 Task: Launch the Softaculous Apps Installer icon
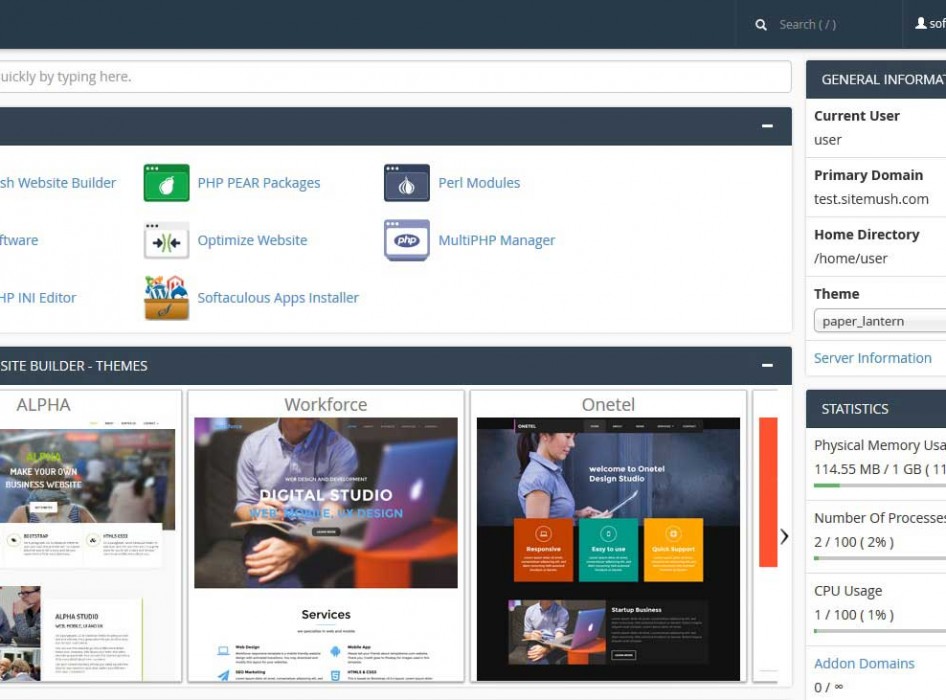pyautogui.click(x=167, y=298)
